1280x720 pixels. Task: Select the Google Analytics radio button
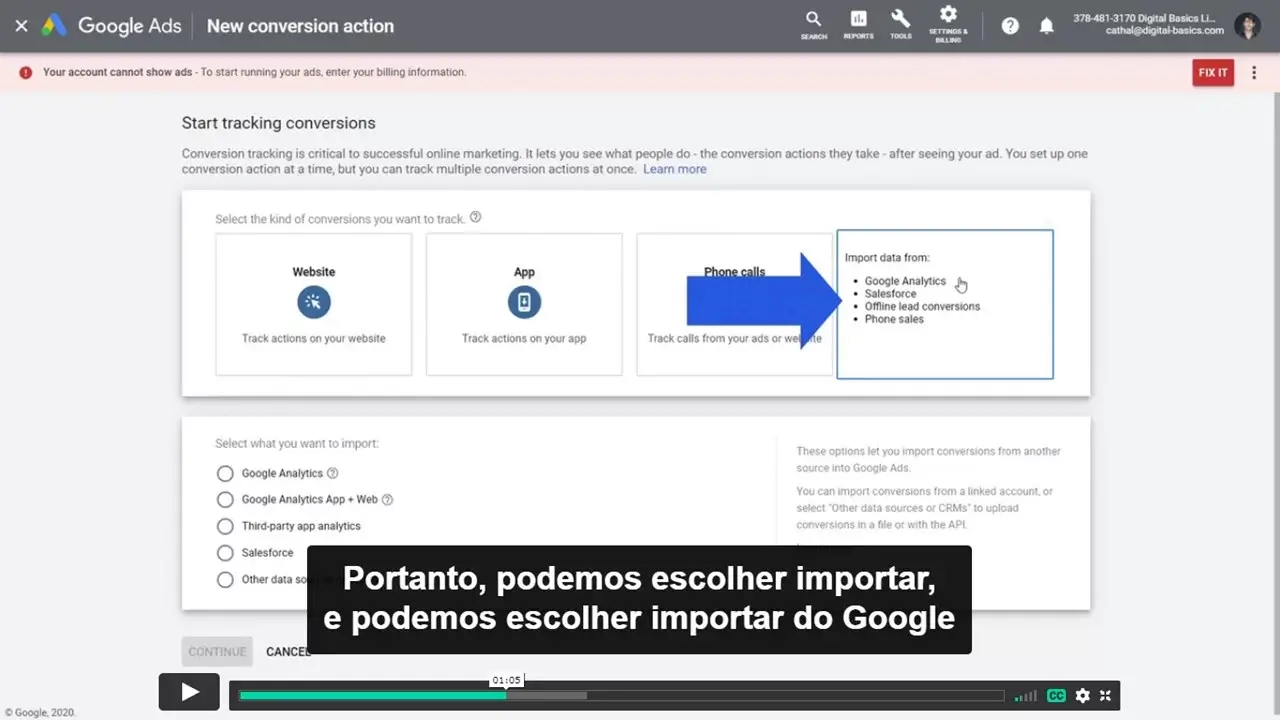(x=225, y=473)
